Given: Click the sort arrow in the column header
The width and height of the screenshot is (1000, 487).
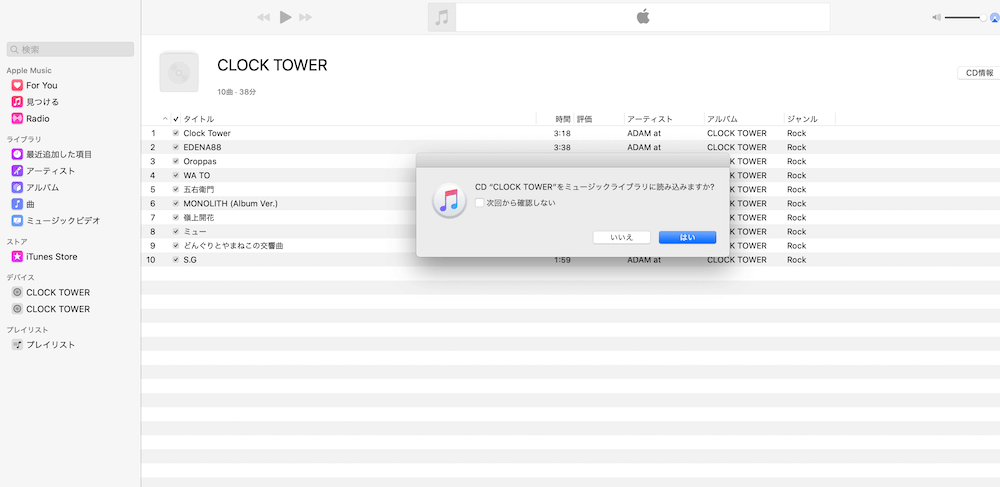Looking at the screenshot, I should tap(165, 119).
